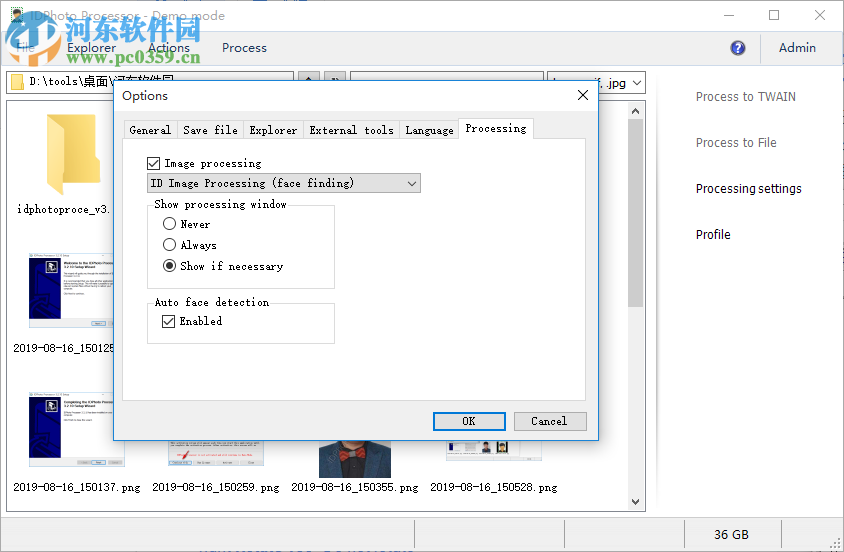Click the 36 GB status bar entry
This screenshot has width=844, height=552.
coord(732,535)
